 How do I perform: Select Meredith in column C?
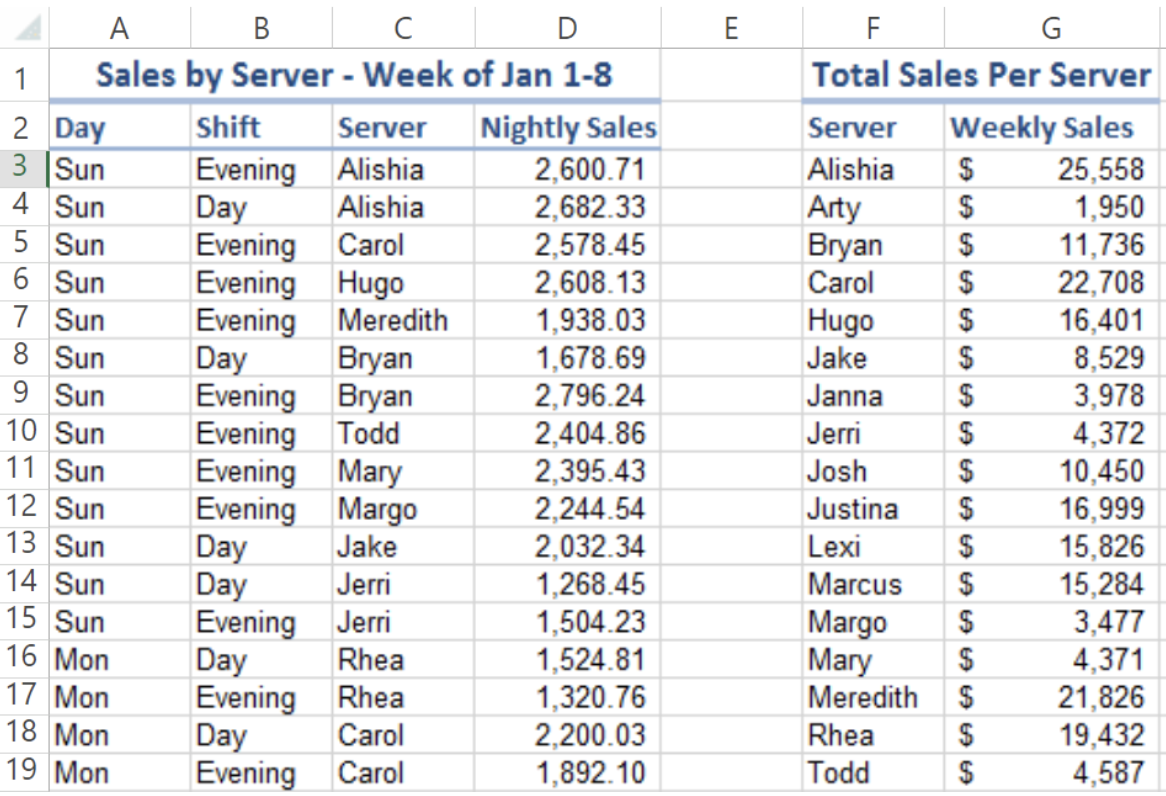tap(403, 320)
